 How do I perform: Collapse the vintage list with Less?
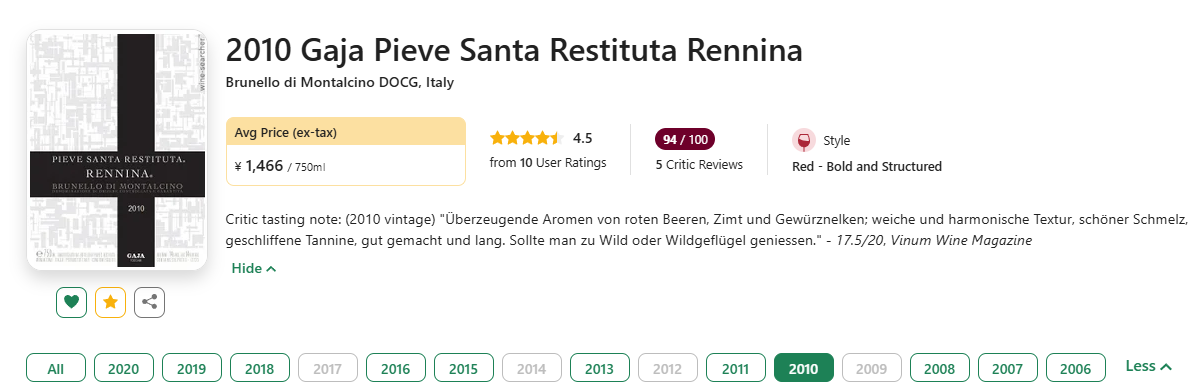[x=1149, y=366]
